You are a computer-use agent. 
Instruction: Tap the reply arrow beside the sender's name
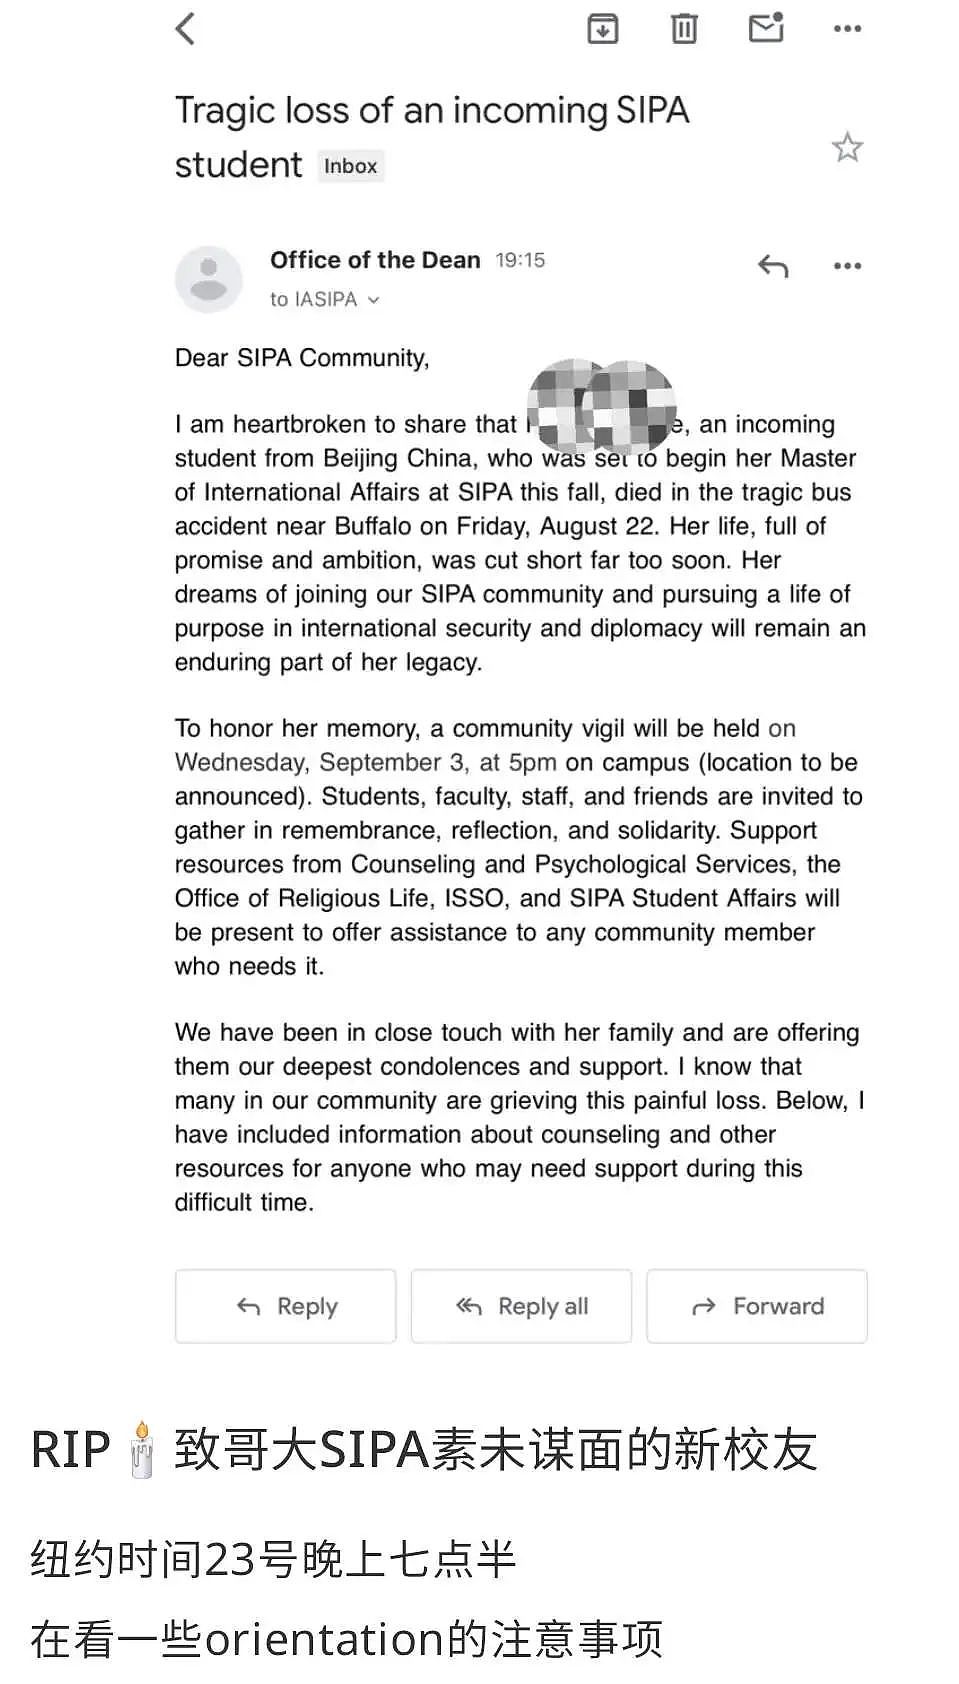pyautogui.click(x=773, y=266)
